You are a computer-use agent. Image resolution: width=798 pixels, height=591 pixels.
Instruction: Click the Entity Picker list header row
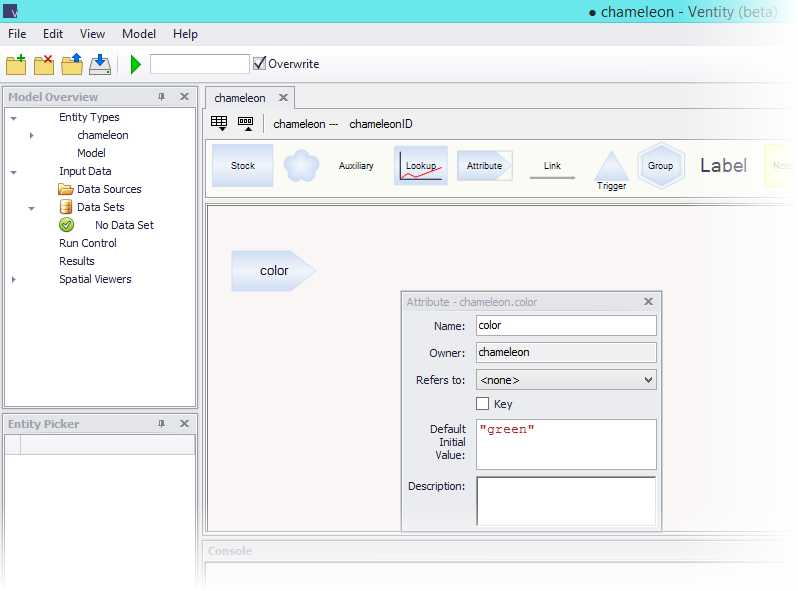tap(100, 444)
